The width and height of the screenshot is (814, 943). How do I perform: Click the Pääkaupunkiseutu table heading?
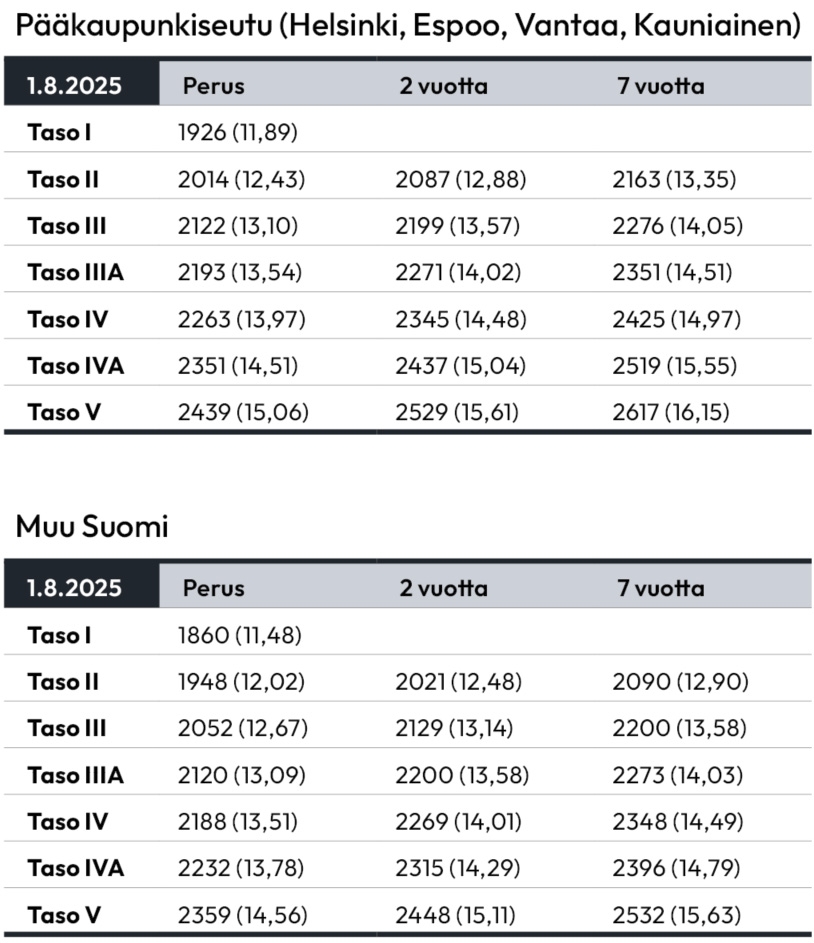[x=408, y=26]
